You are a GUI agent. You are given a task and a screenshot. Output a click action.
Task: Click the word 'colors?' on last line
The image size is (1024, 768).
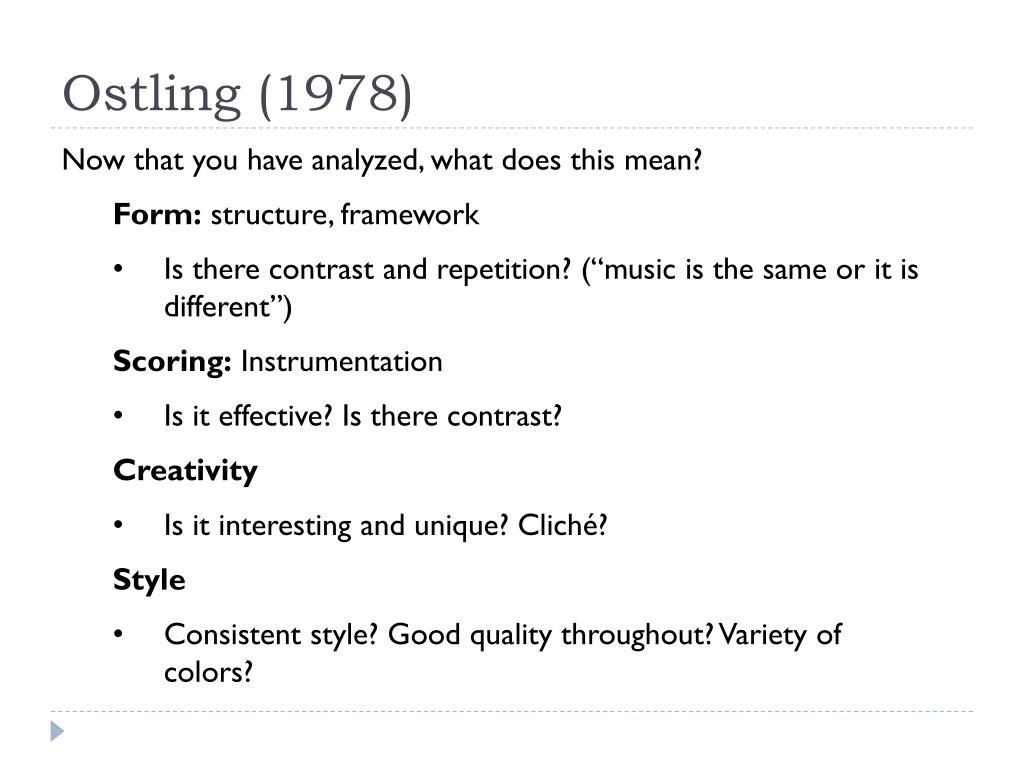point(208,672)
